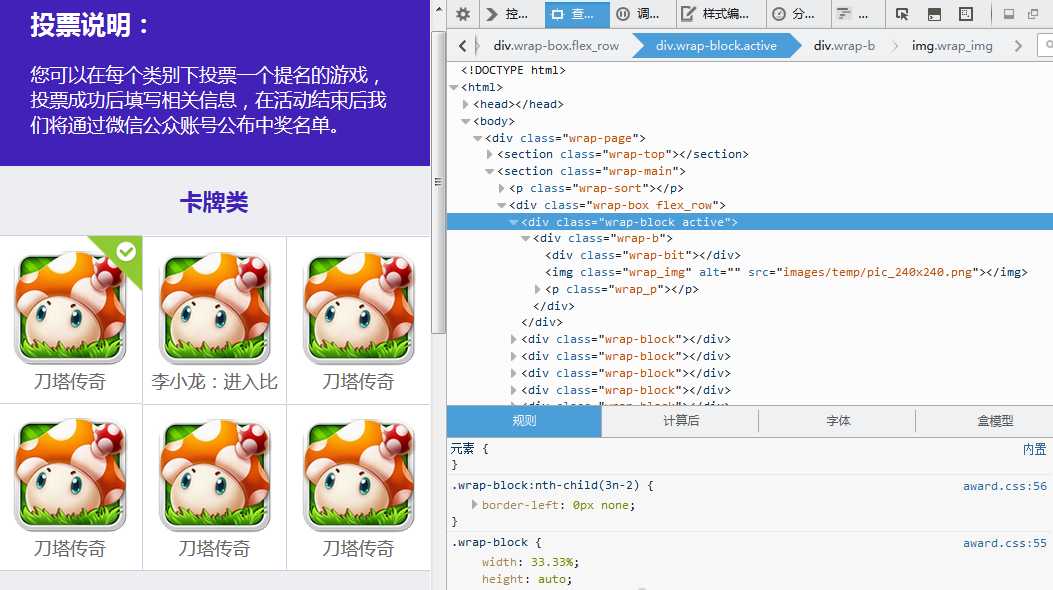Collapse the html node
Viewport: 1053px width, 590px height.
(x=455, y=87)
